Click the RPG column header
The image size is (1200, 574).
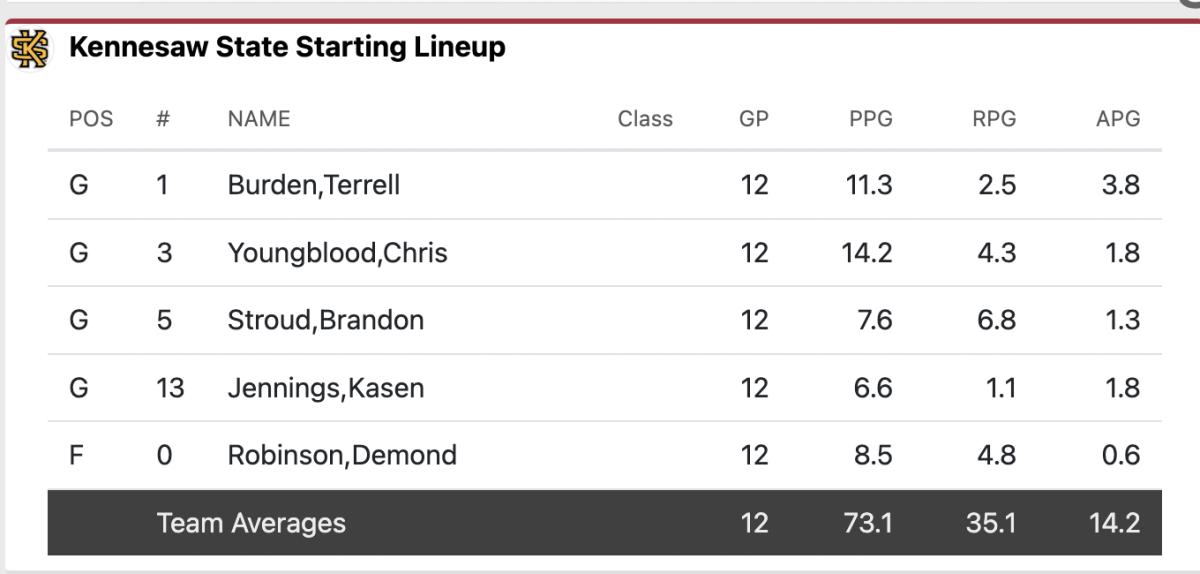point(994,119)
